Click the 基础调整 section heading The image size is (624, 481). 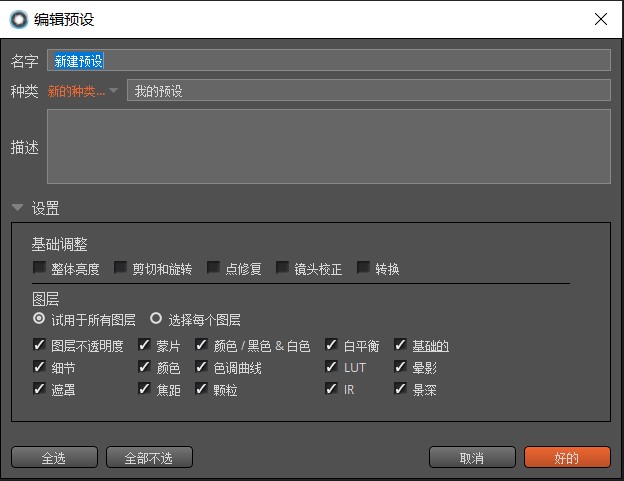tap(60, 244)
